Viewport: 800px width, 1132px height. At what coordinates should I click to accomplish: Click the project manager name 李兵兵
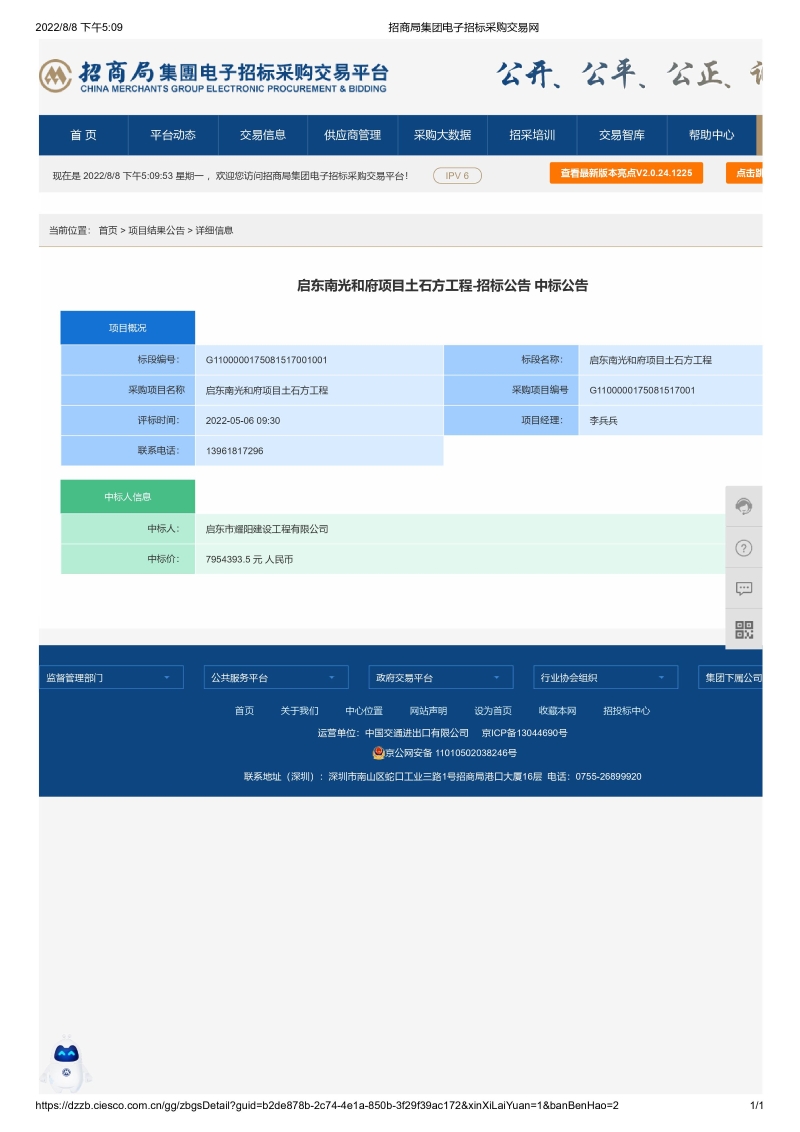pyautogui.click(x=604, y=420)
